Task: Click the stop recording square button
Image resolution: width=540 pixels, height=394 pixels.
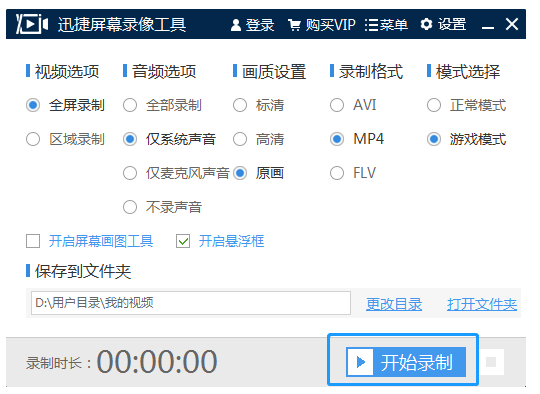Action: [491, 362]
